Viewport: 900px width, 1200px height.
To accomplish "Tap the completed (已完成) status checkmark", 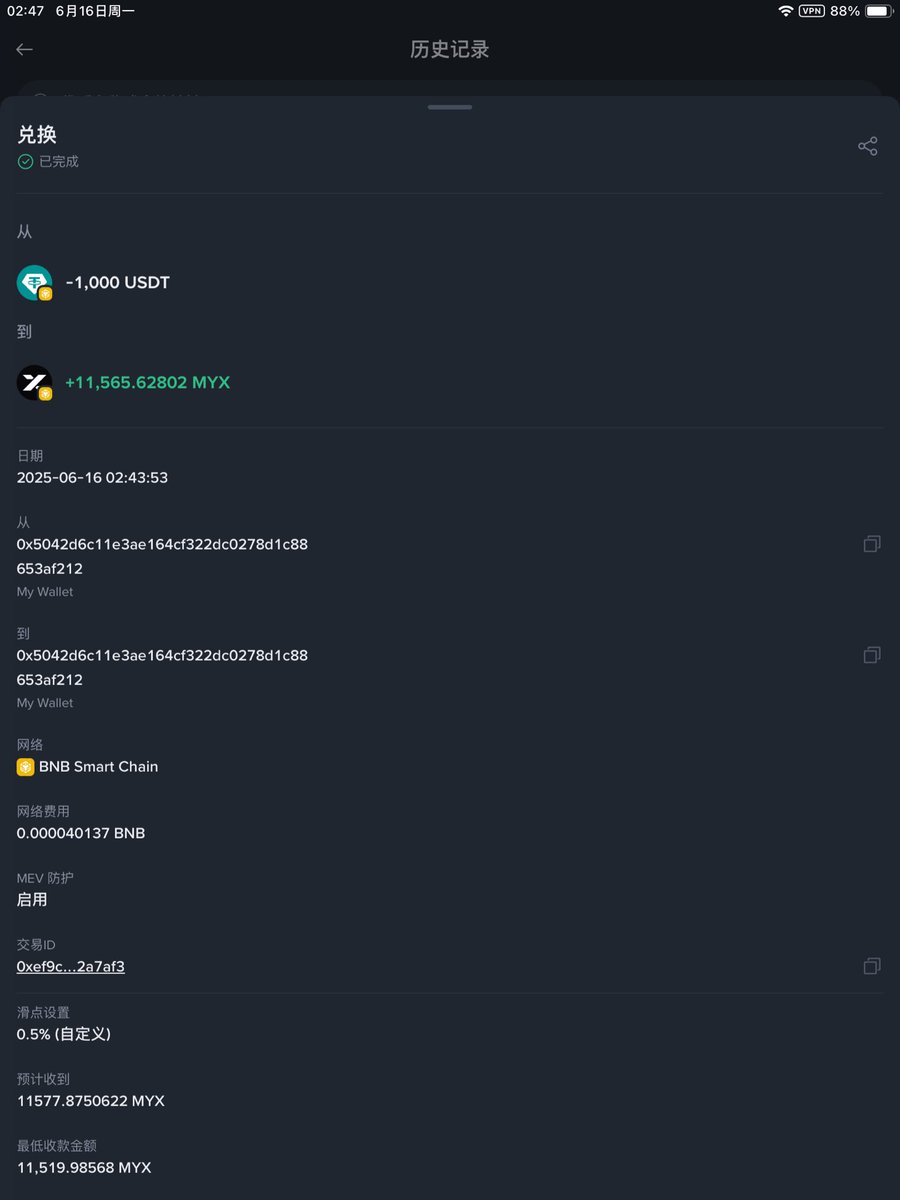I will tap(25, 161).
